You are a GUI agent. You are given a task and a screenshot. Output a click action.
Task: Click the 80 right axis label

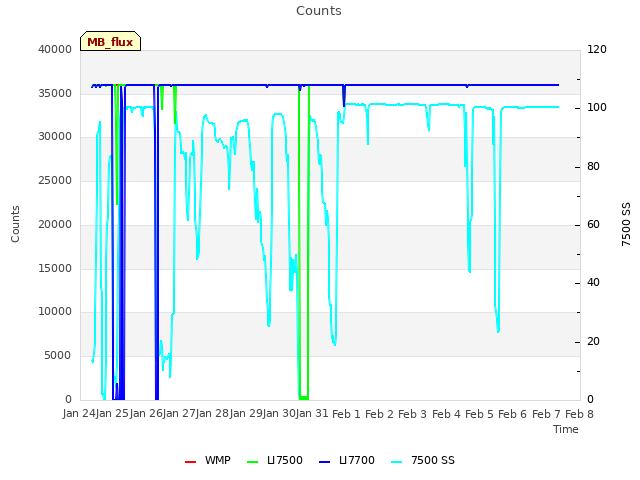(593, 166)
